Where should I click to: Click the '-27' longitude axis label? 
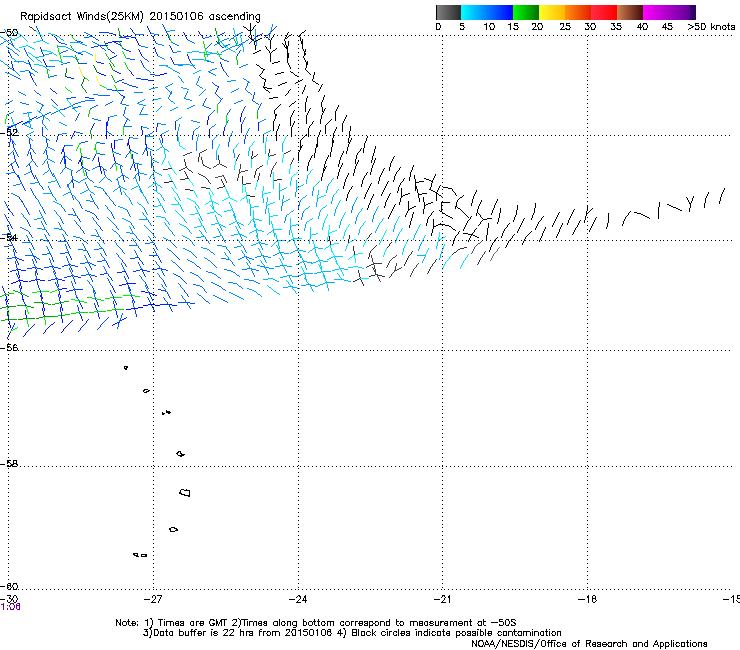(153, 599)
